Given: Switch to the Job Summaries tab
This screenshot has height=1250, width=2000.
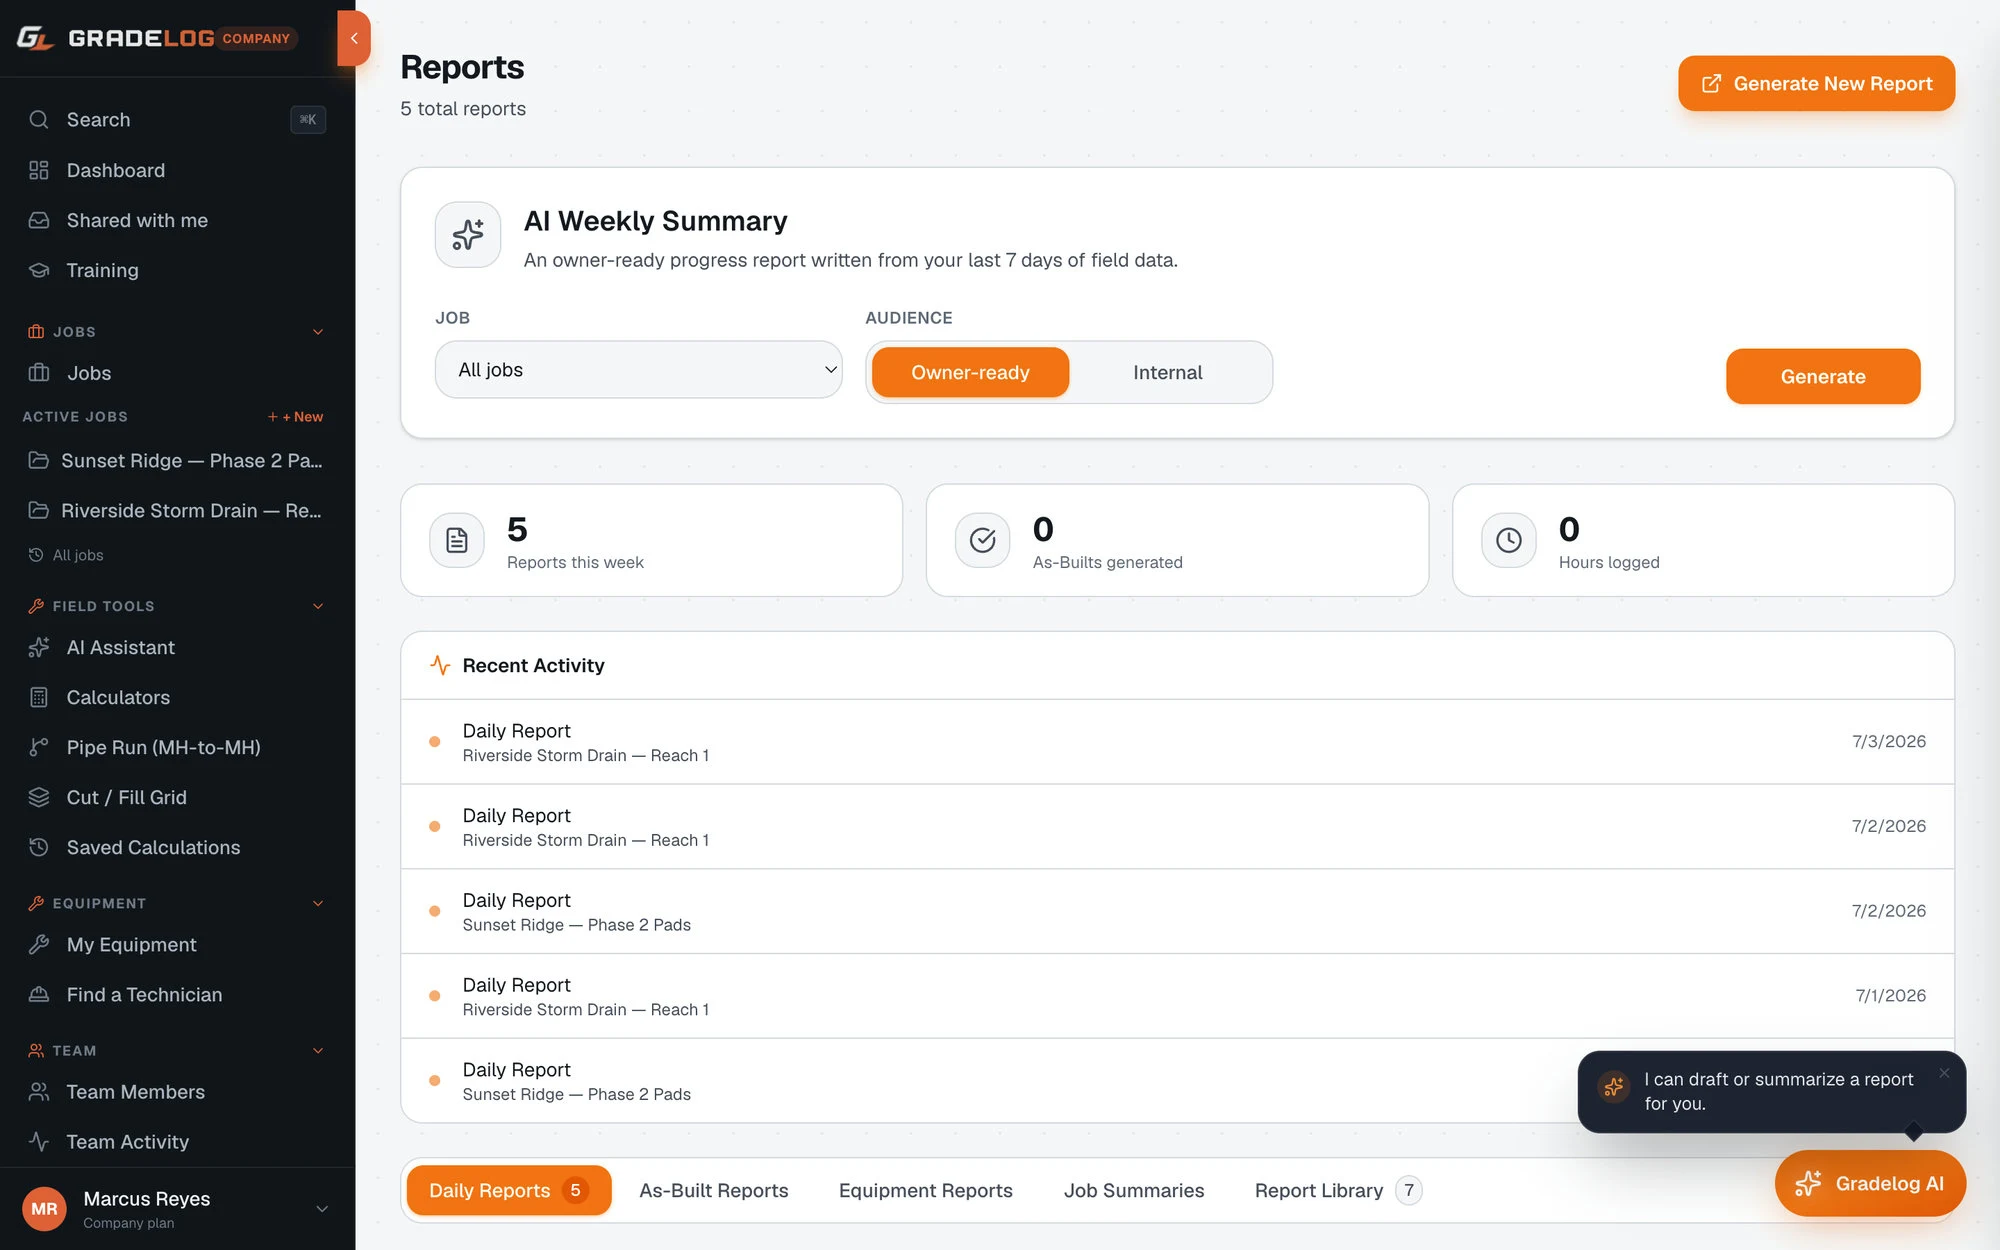Looking at the screenshot, I should 1134,1191.
